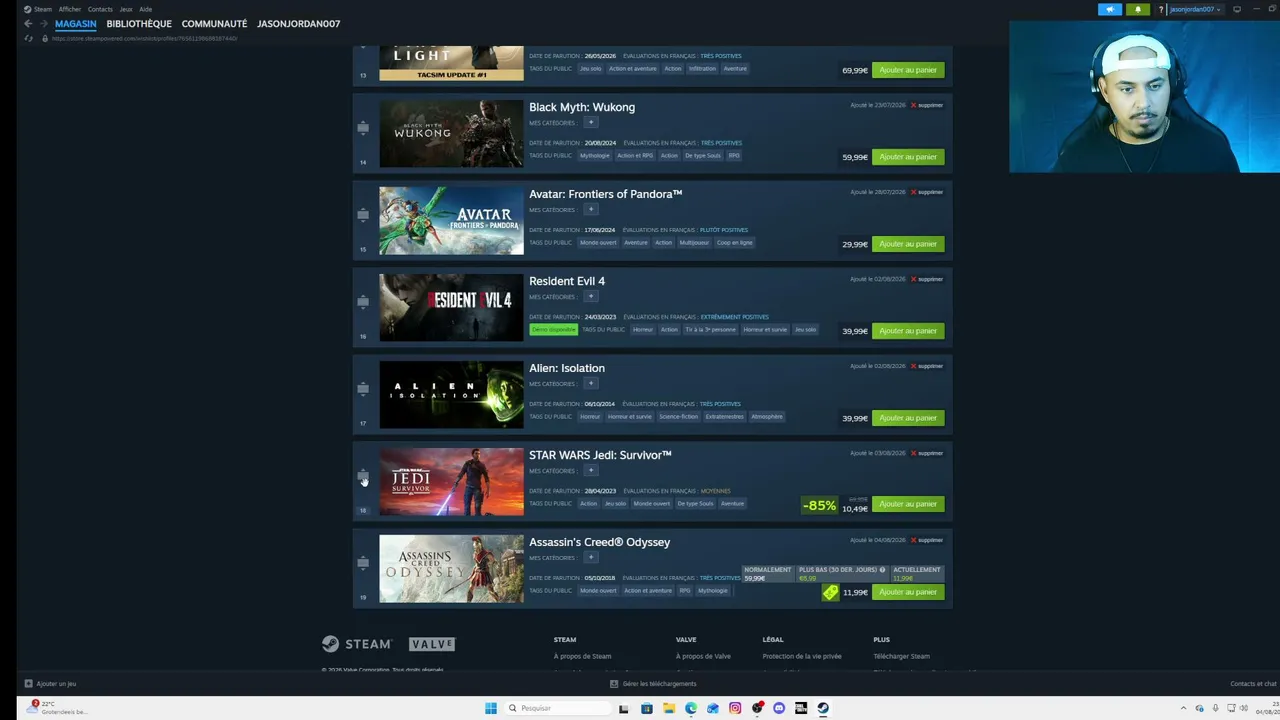This screenshot has height=720, width=1280.
Task: Add Assassin's Creed Odyssey to cart
Action: pos(908,592)
